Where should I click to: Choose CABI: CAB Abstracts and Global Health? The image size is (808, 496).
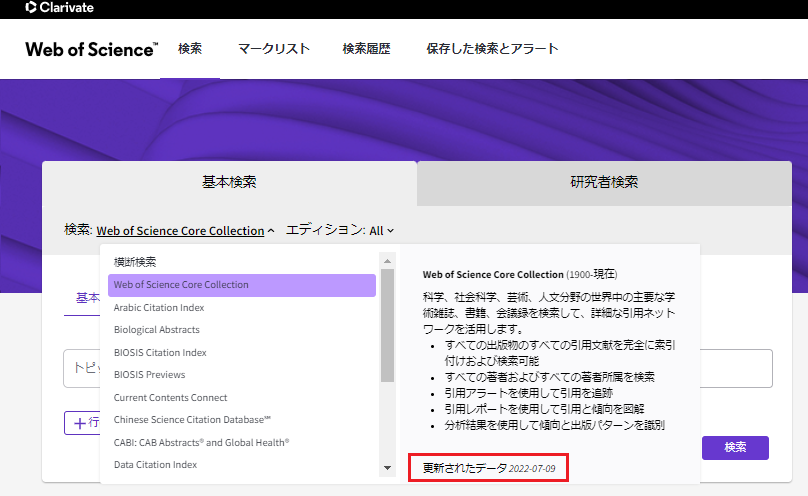[x=201, y=442]
